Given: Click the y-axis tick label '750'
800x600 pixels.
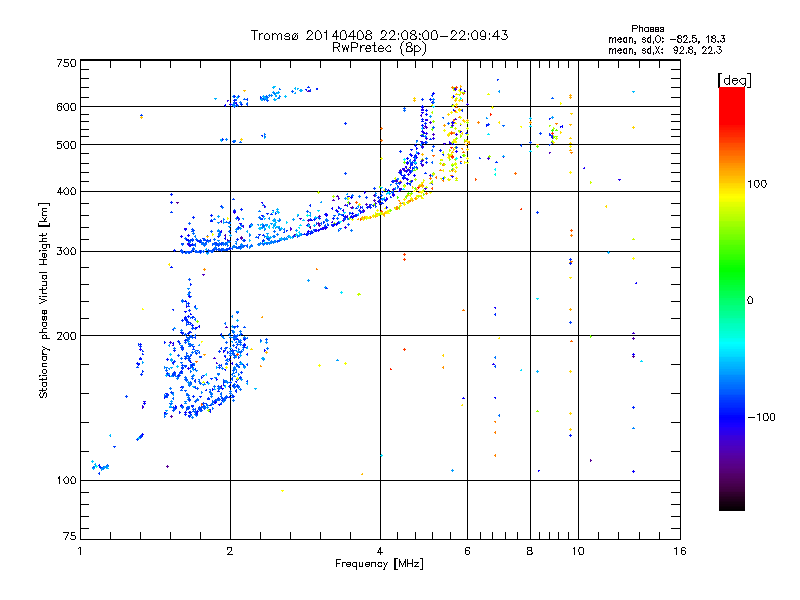Looking at the screenshot, I should click(x=66, y=63).
